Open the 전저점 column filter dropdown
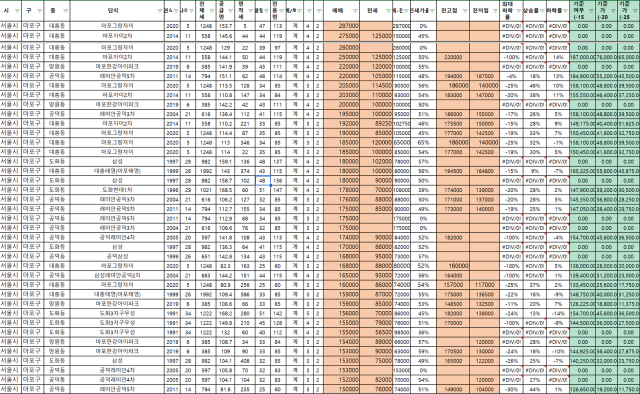The height and width of the screenshot is (394, 640). pos(496,11)
